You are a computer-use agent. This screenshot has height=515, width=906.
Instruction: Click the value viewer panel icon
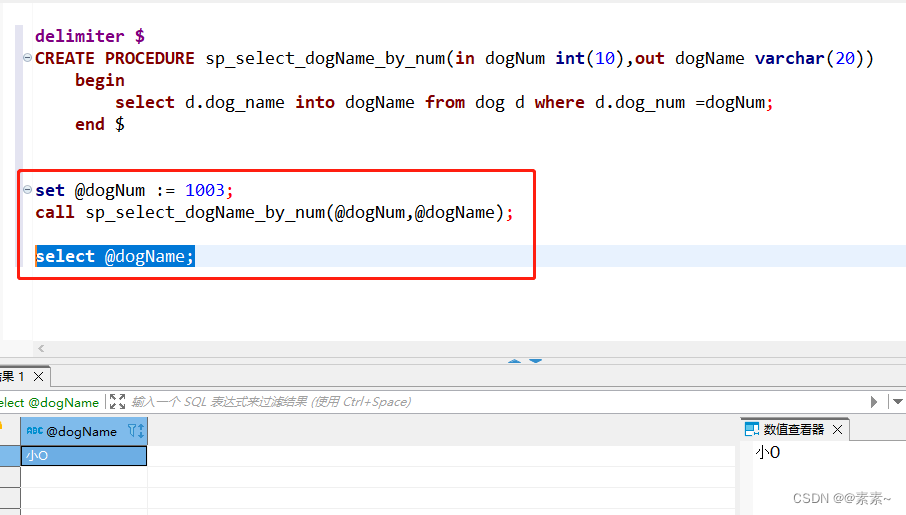pyautogui.click(x=752, y=429)
